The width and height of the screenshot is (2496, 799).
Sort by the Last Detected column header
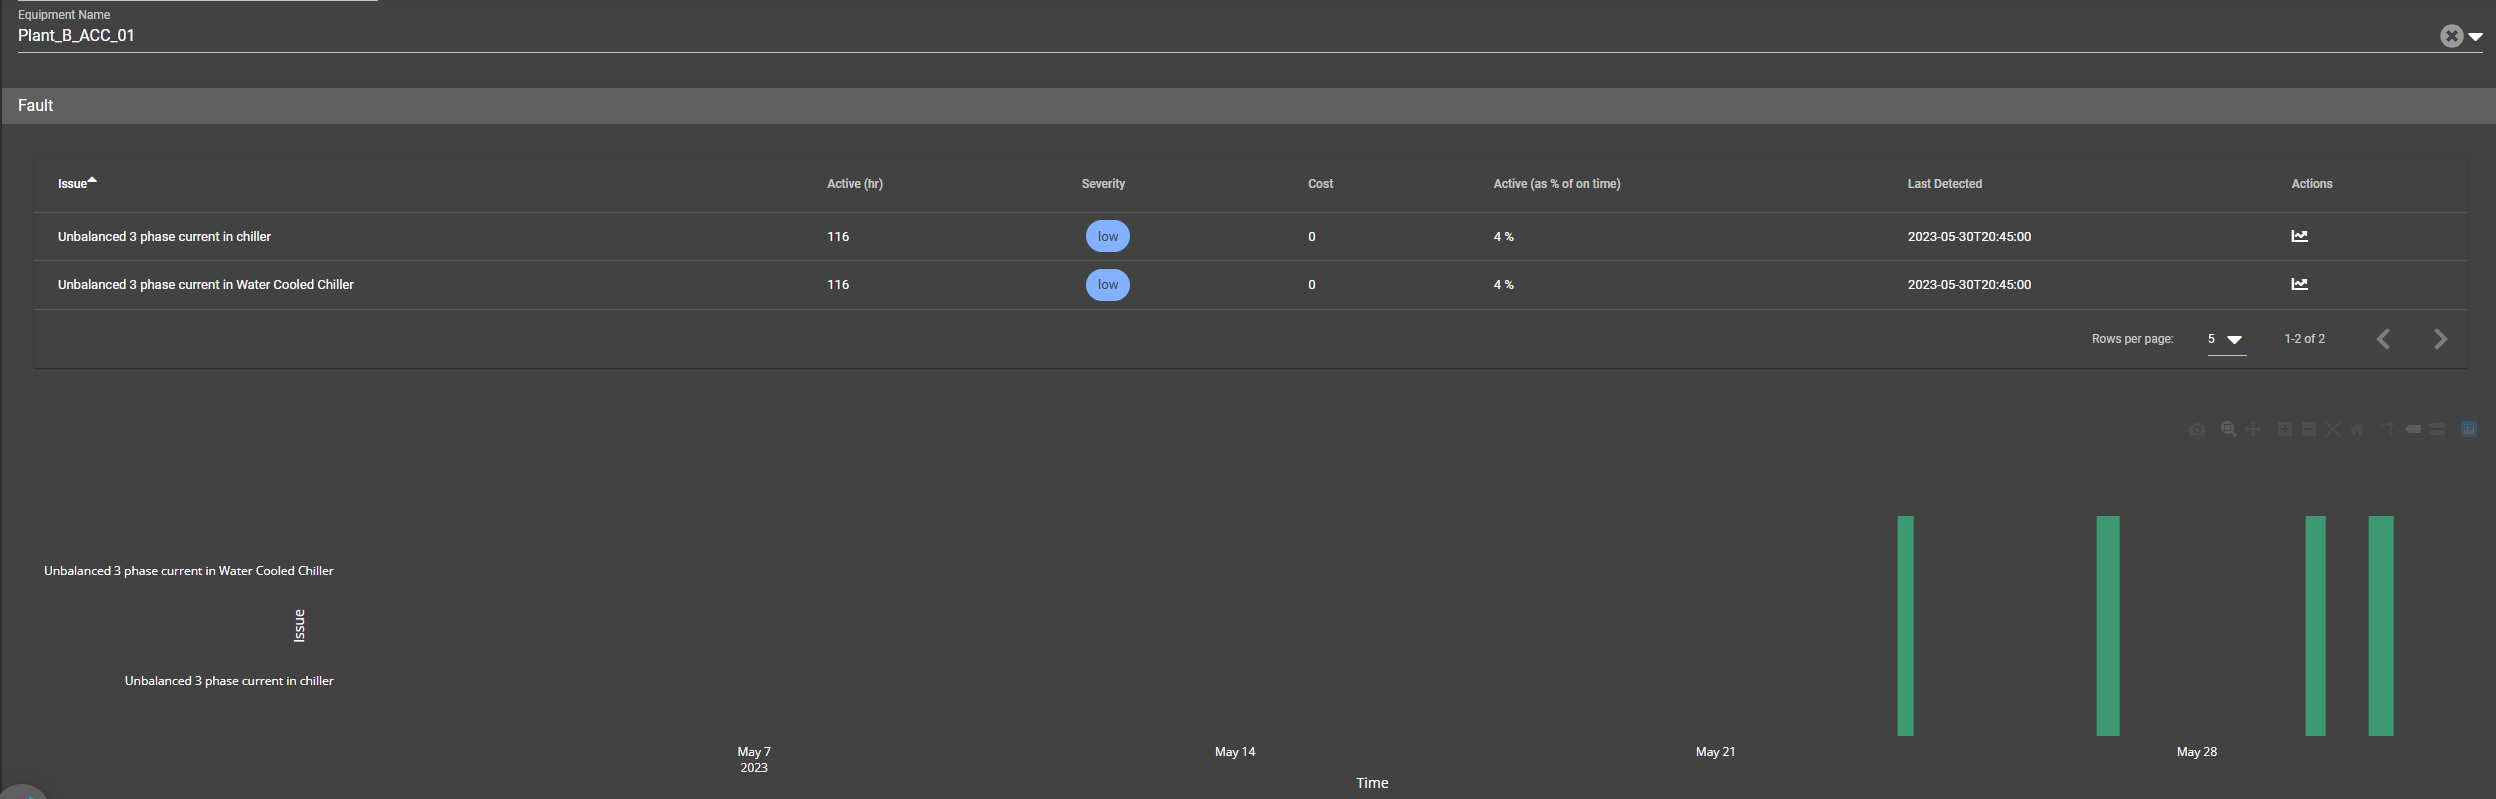[1944, 184]
